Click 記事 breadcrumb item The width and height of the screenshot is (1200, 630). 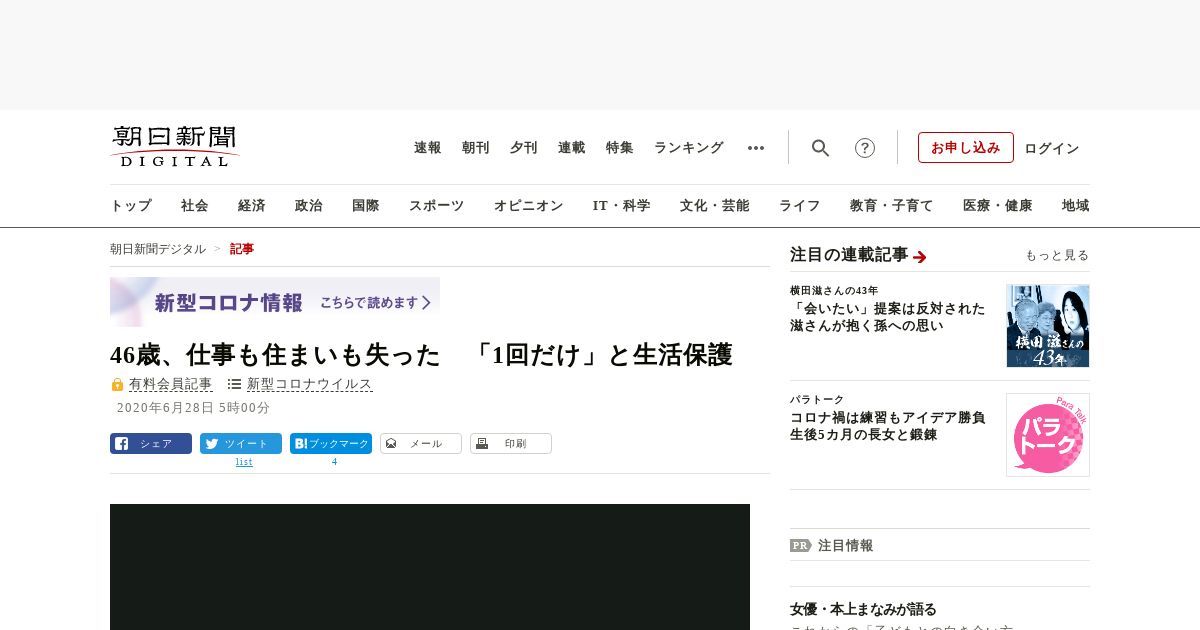pyautogui.click(x=242, y=249)
